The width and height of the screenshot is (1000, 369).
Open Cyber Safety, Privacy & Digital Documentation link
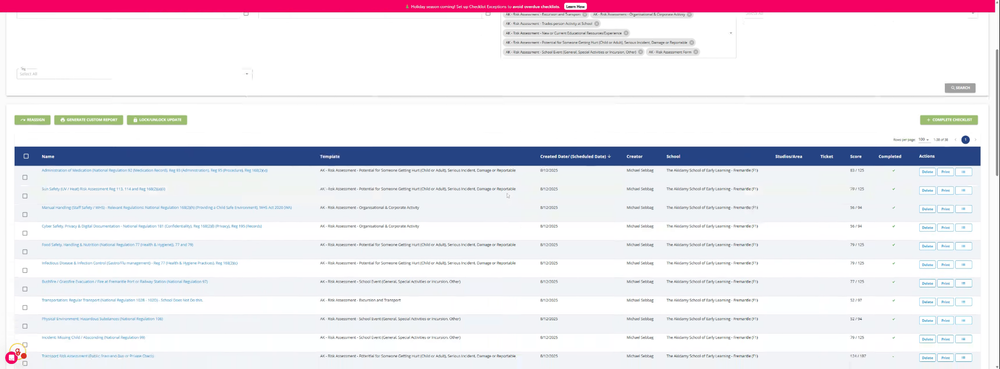152,226
